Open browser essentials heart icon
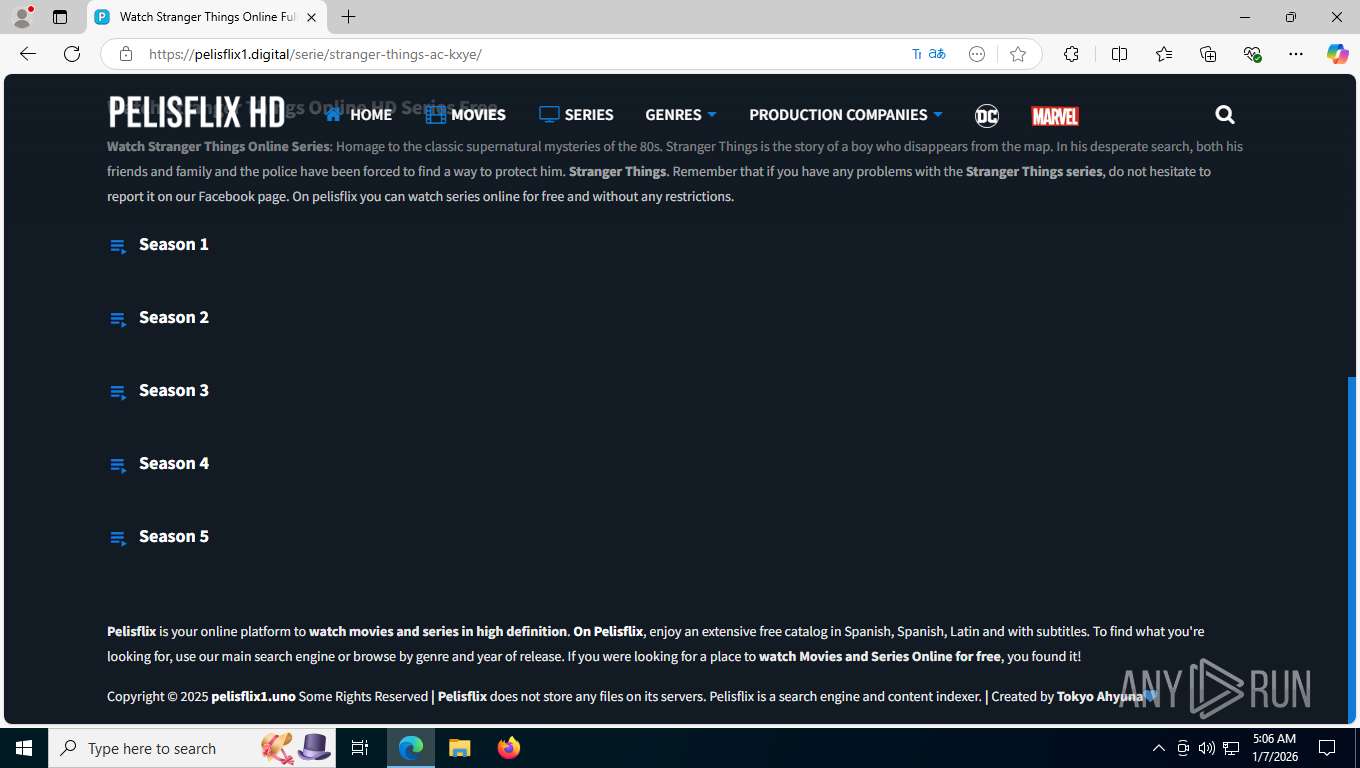Viewport: 1360px width, 768px height. [1252, 54]
